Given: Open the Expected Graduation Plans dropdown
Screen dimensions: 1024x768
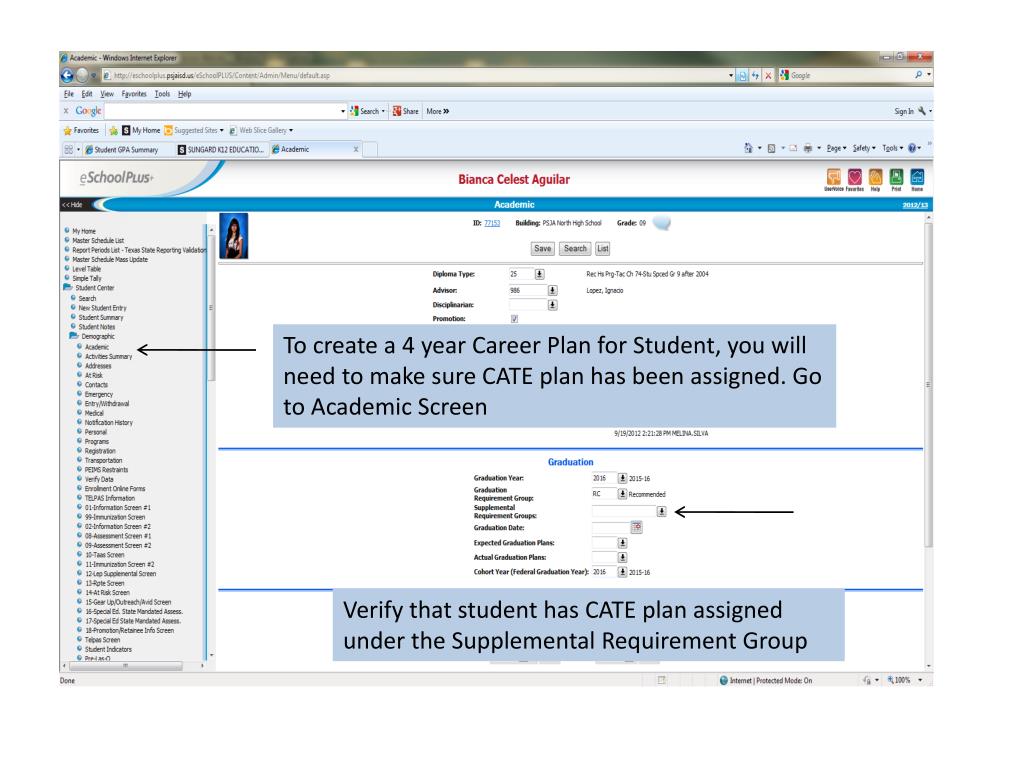Looking at the screenshot, I should [x=622, y=543].
